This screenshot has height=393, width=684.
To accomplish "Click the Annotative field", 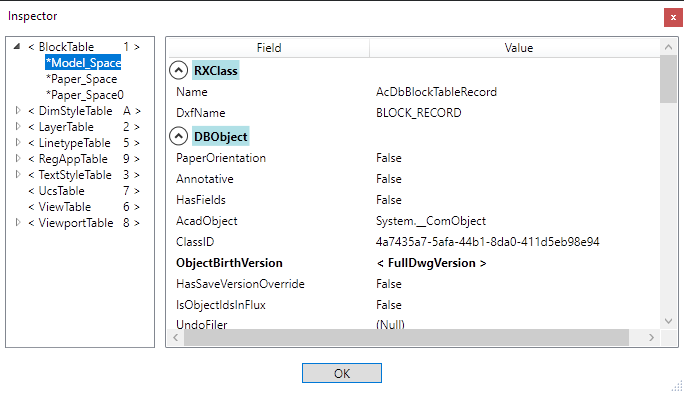I will [205, 179].
